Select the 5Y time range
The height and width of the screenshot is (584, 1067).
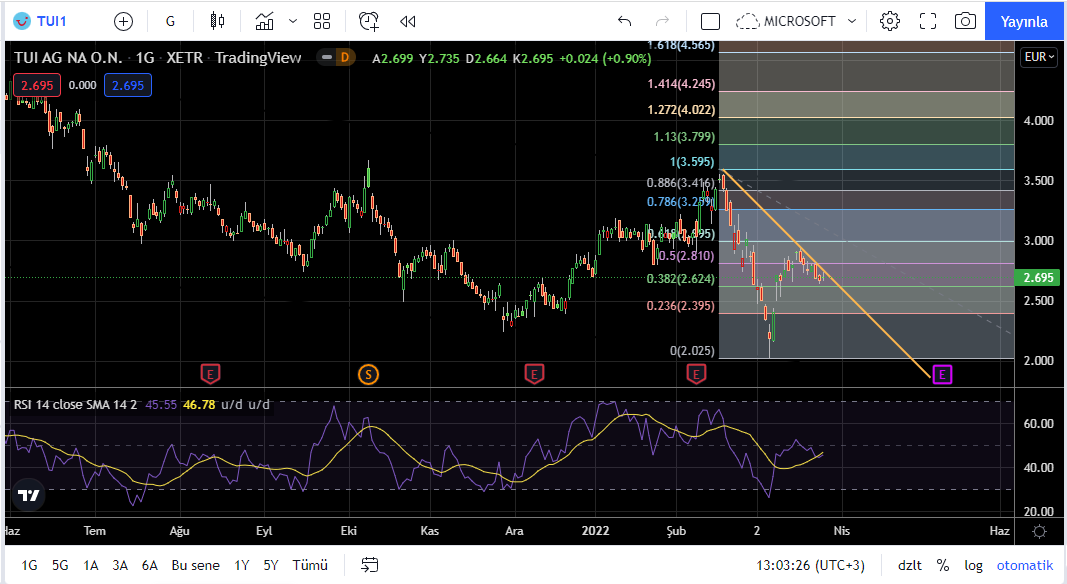click(x=271, y=565)
